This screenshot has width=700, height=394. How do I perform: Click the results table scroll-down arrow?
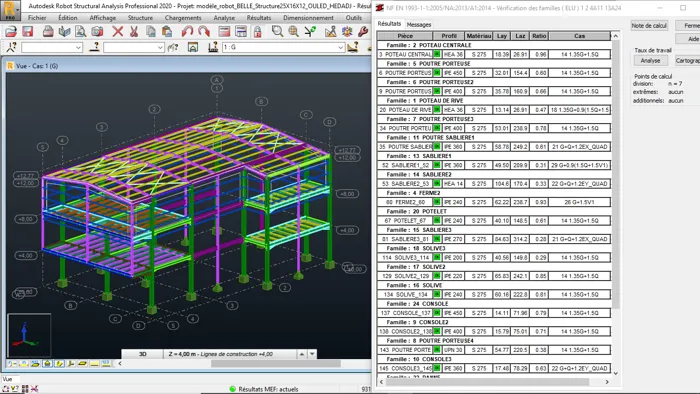(616, 373)
